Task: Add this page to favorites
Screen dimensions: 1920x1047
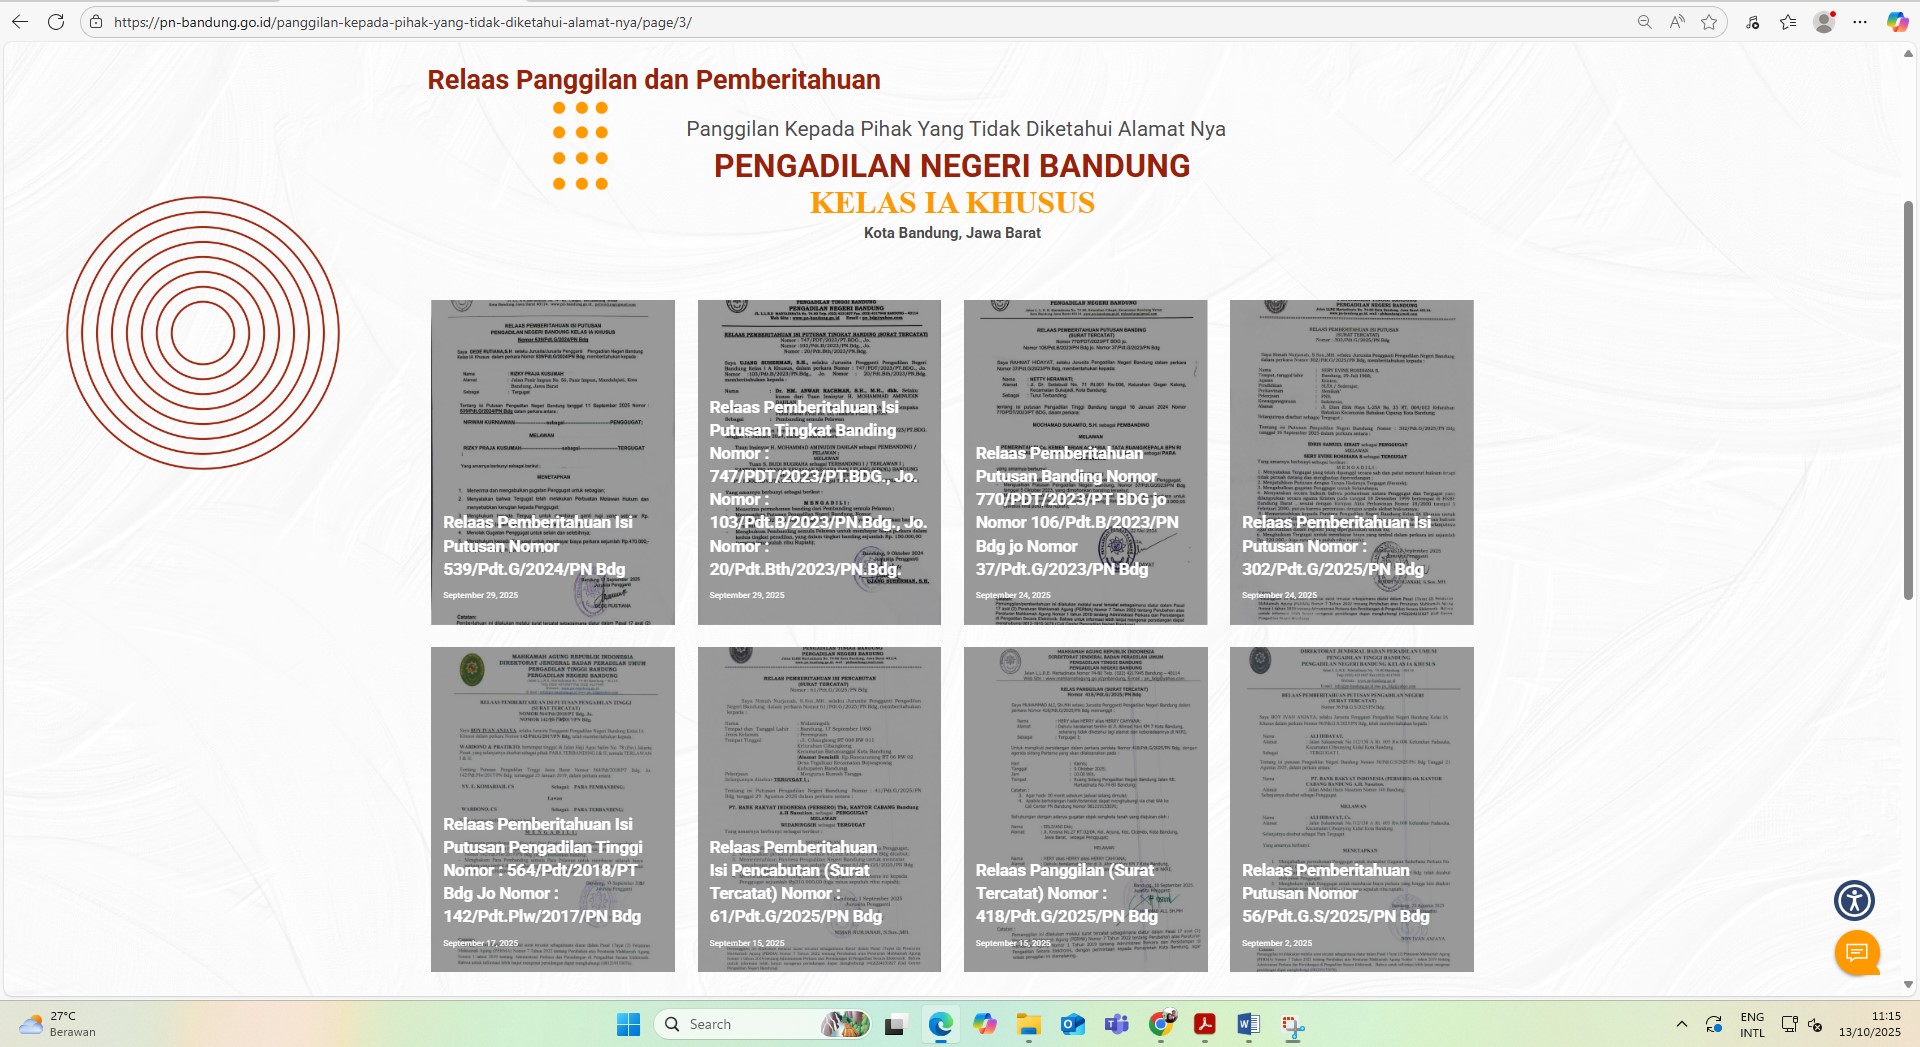Action: pyautogui.click(x=1709, y=22)
